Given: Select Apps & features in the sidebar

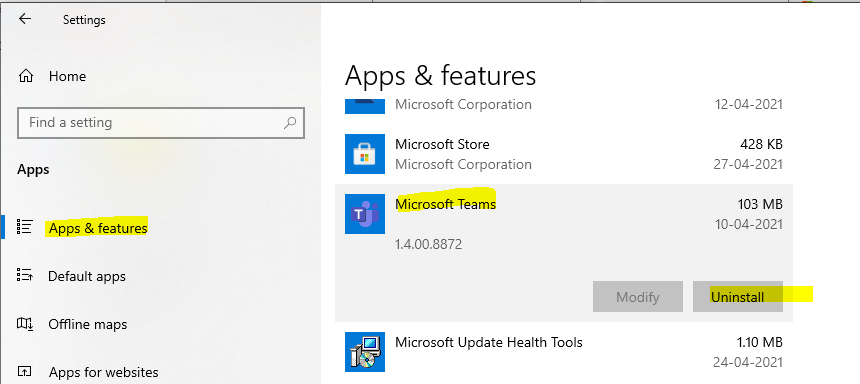Looking at the screenshot, I should [98, 228].
